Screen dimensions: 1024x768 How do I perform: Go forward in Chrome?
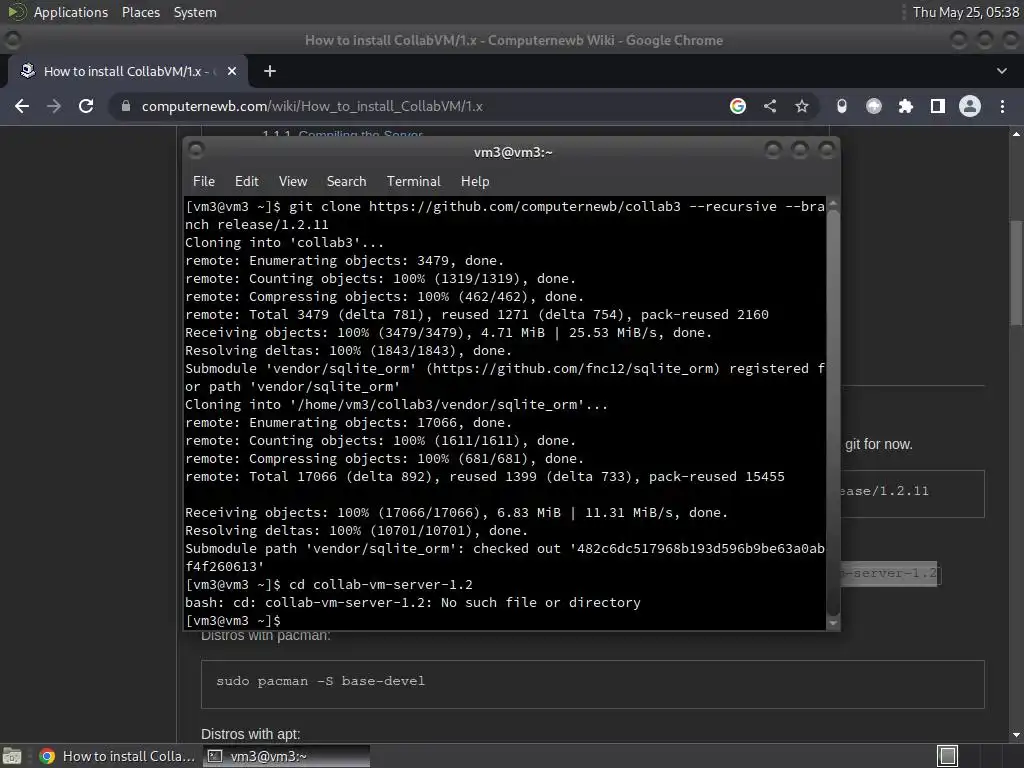pos(54,106)
